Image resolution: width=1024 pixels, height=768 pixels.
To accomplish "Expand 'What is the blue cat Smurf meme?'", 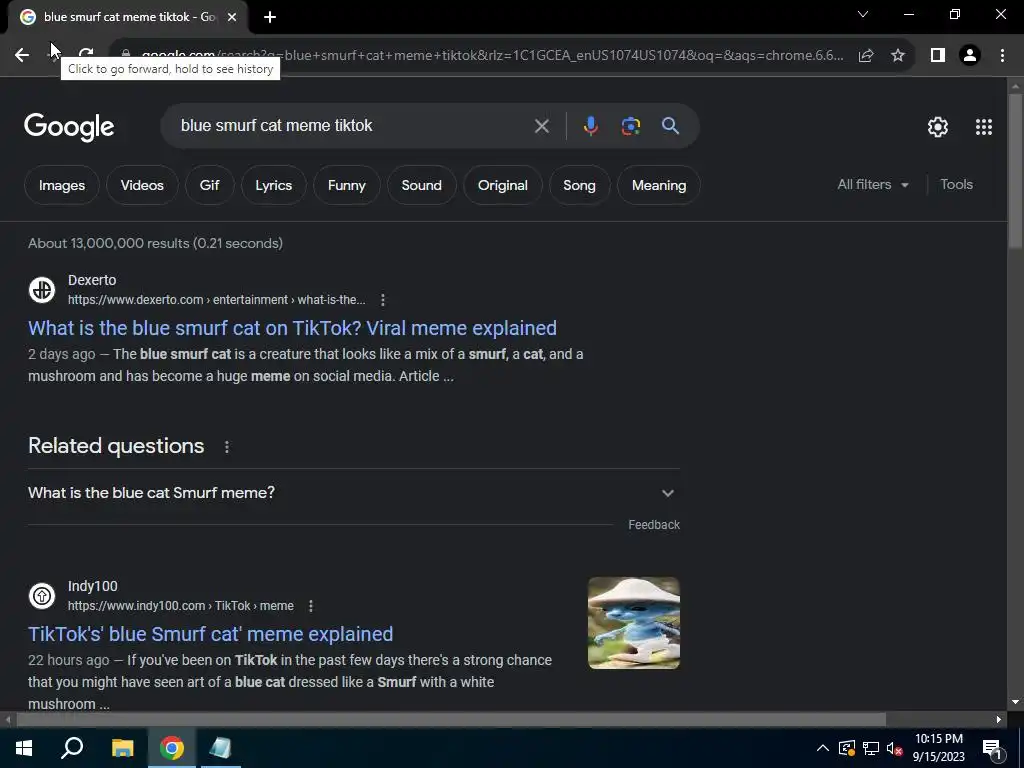I will 353,493.
